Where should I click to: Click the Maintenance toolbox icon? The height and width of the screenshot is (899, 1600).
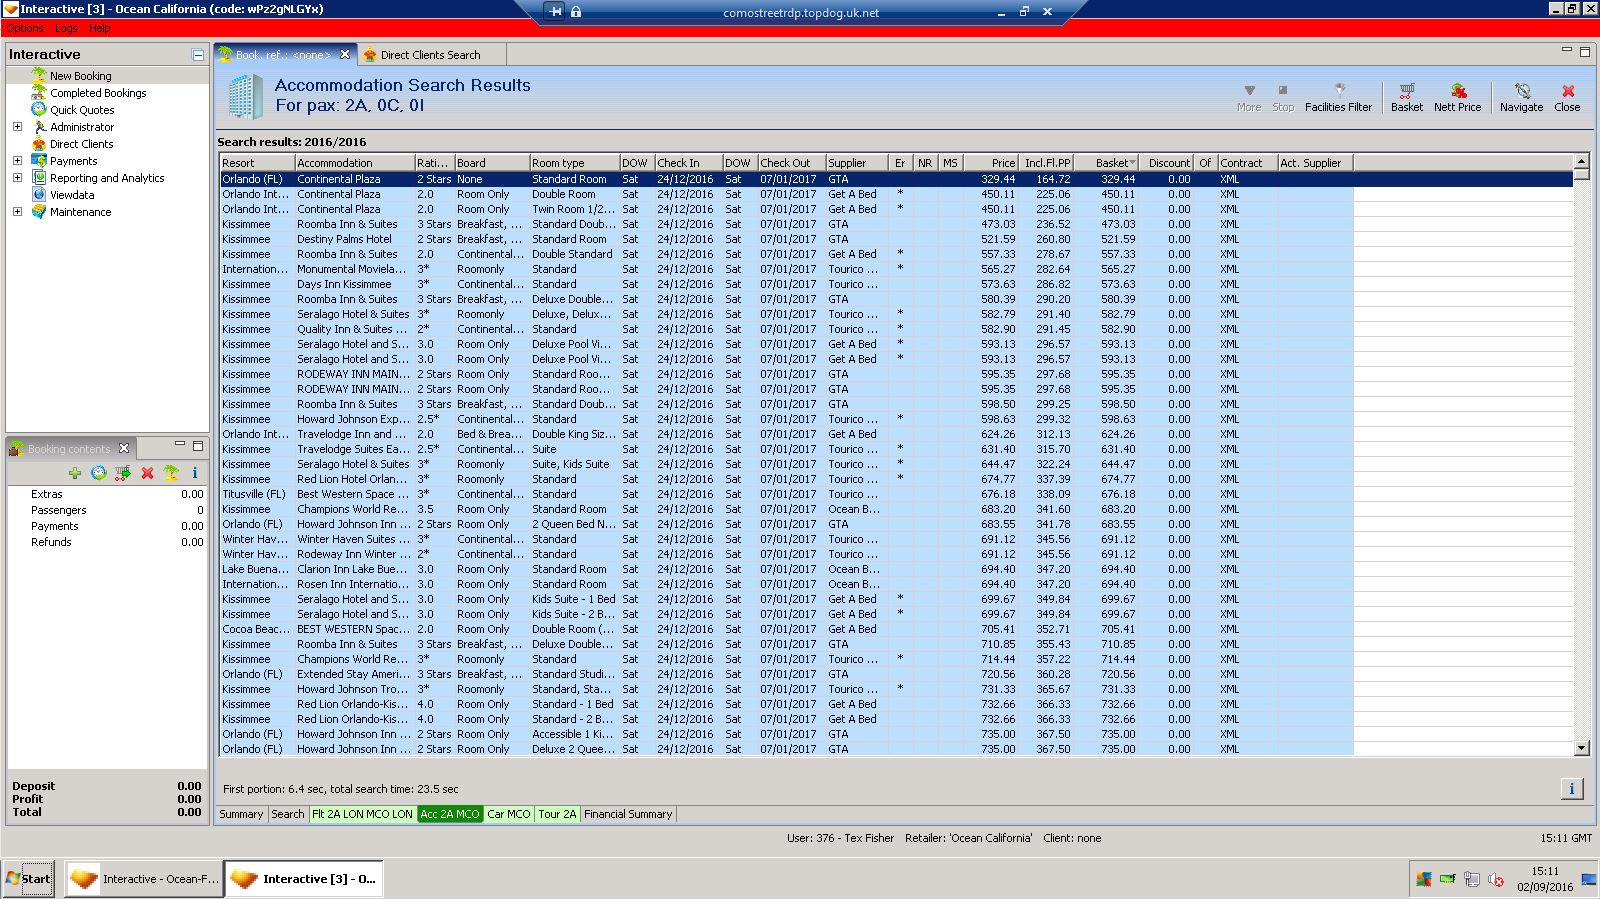coord(39,211)
